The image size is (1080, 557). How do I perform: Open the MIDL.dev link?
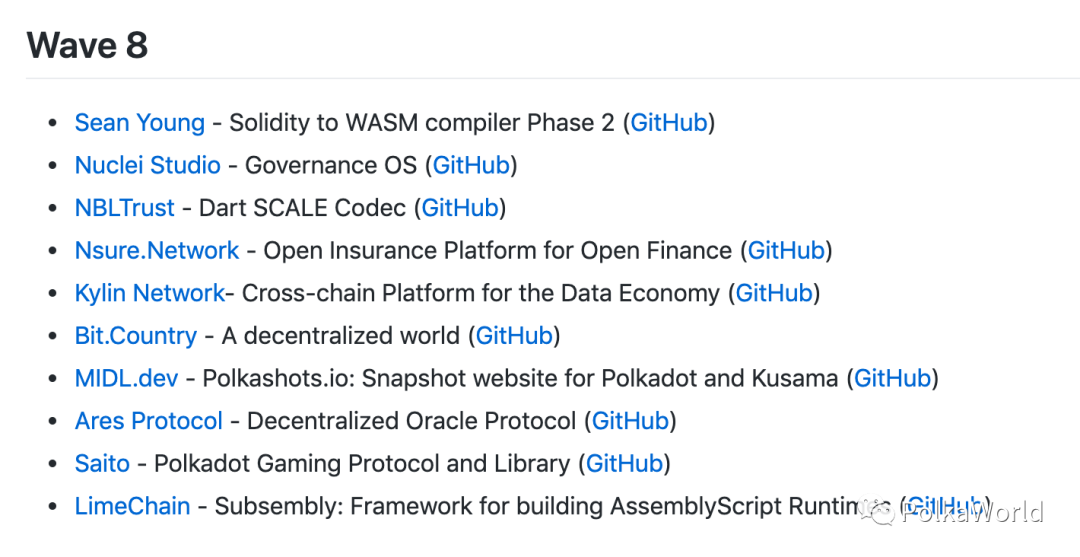(126, 379)
